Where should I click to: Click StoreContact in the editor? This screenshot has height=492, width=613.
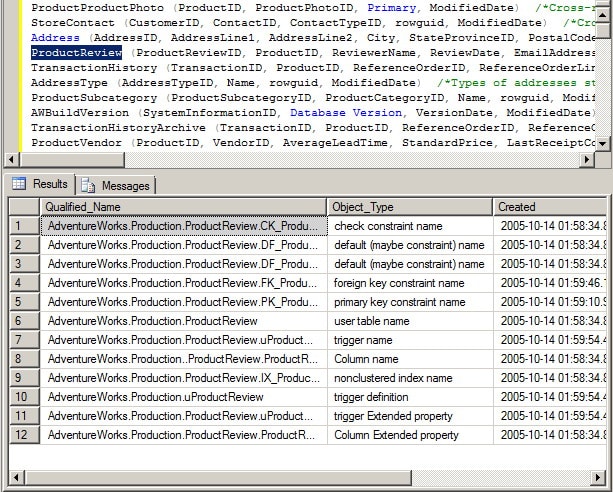pos(73,23)
